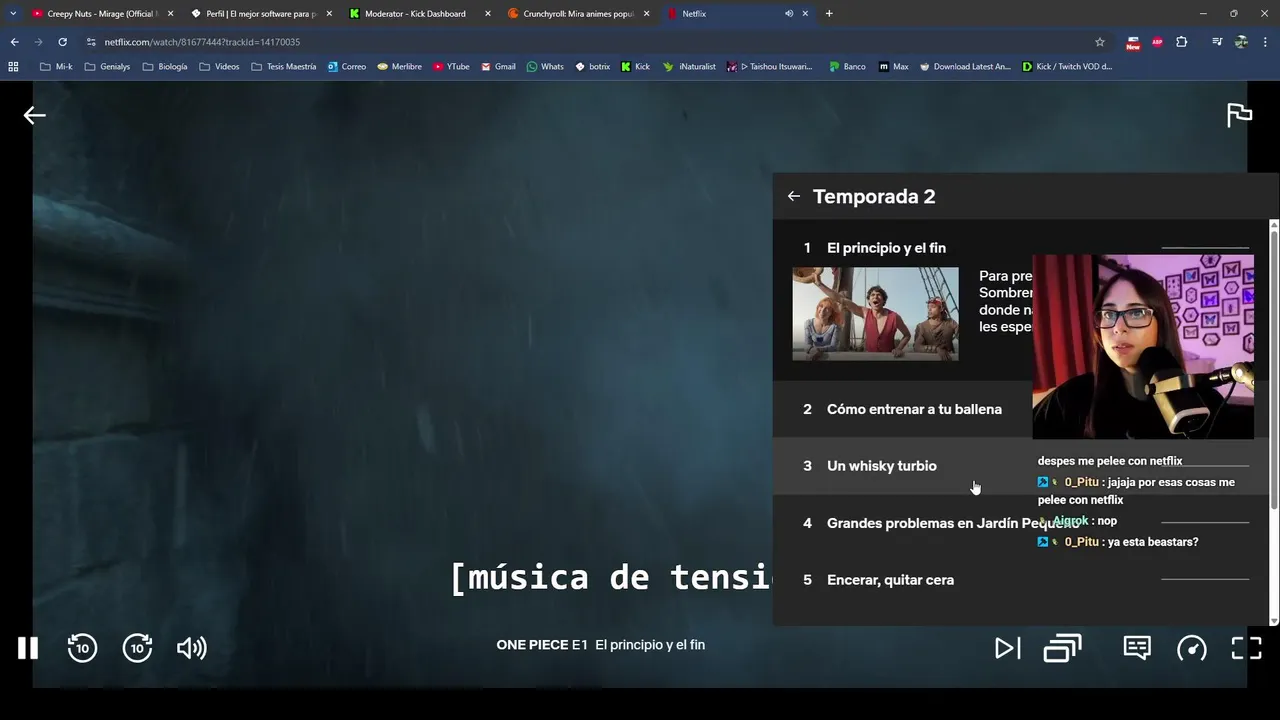Switch to Moderator - Kick Dashboard tab
This screenshot has width=1280, height=720.
[420, 14]
